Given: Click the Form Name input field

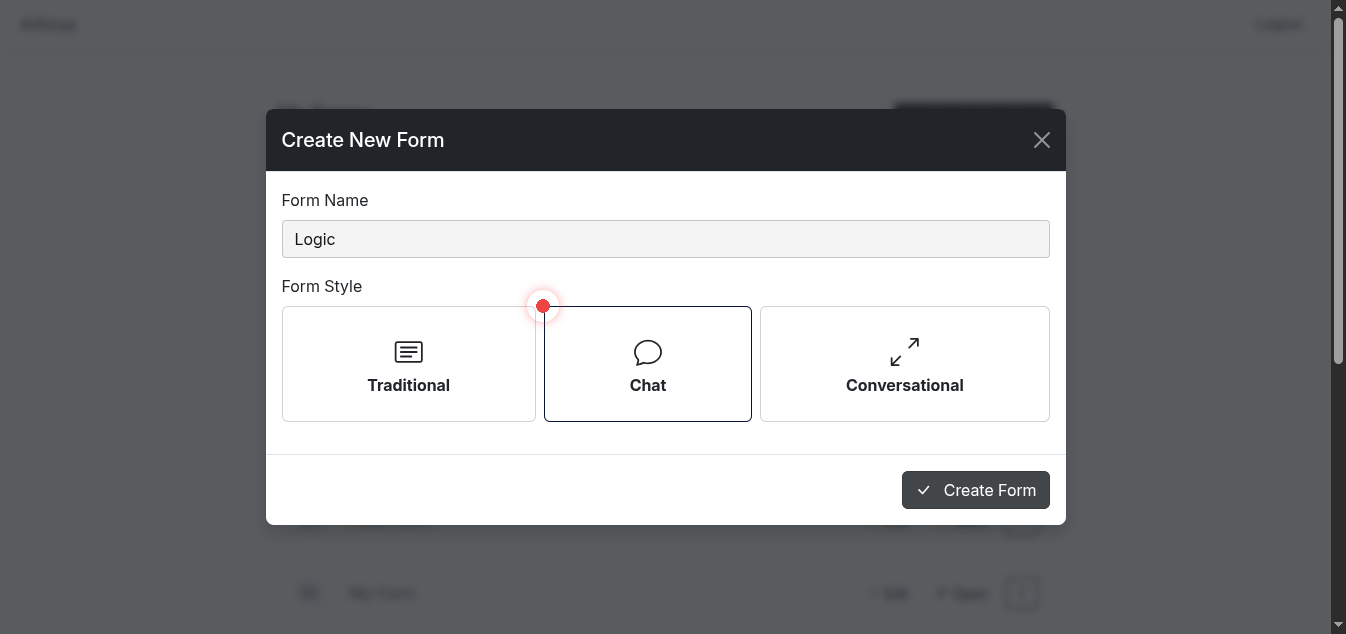Looking at the screenshot, I should [x=665, y=239].
